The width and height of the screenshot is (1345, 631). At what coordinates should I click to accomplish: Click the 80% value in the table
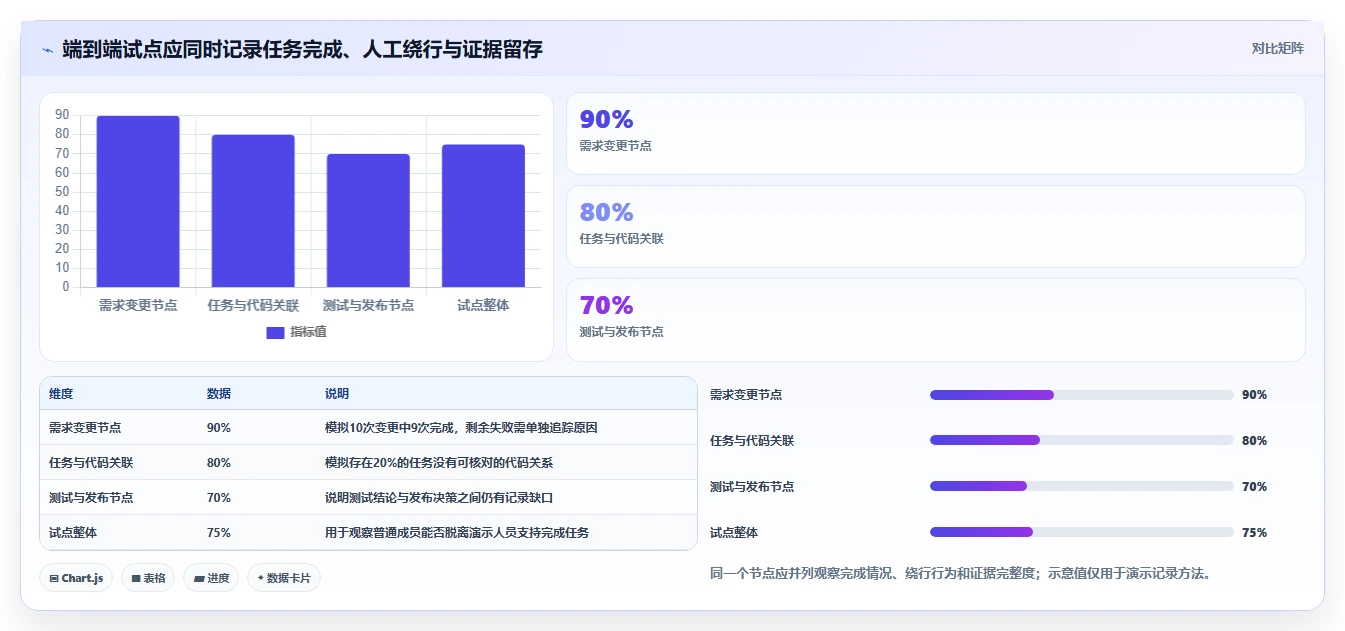click(219, 463)
